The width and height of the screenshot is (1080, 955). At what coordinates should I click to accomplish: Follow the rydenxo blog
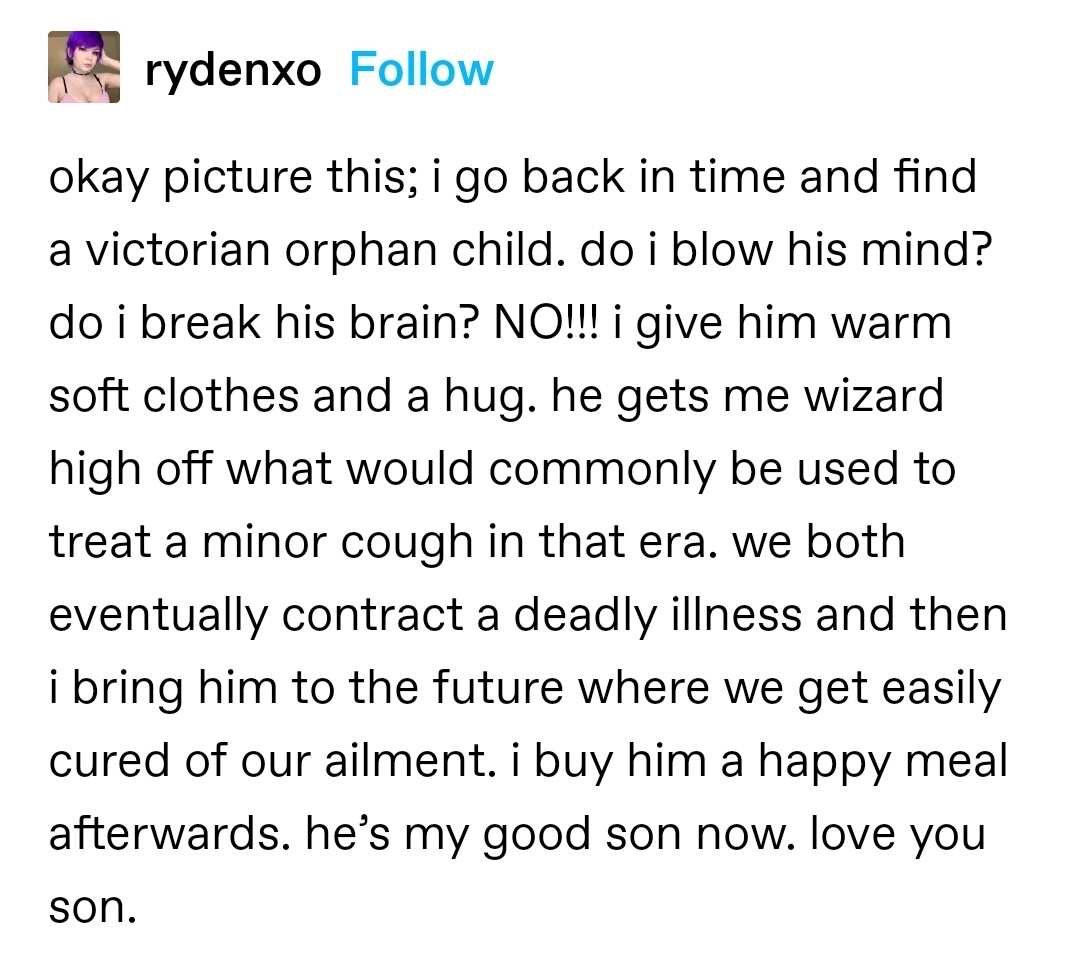(x=421, y=69)
